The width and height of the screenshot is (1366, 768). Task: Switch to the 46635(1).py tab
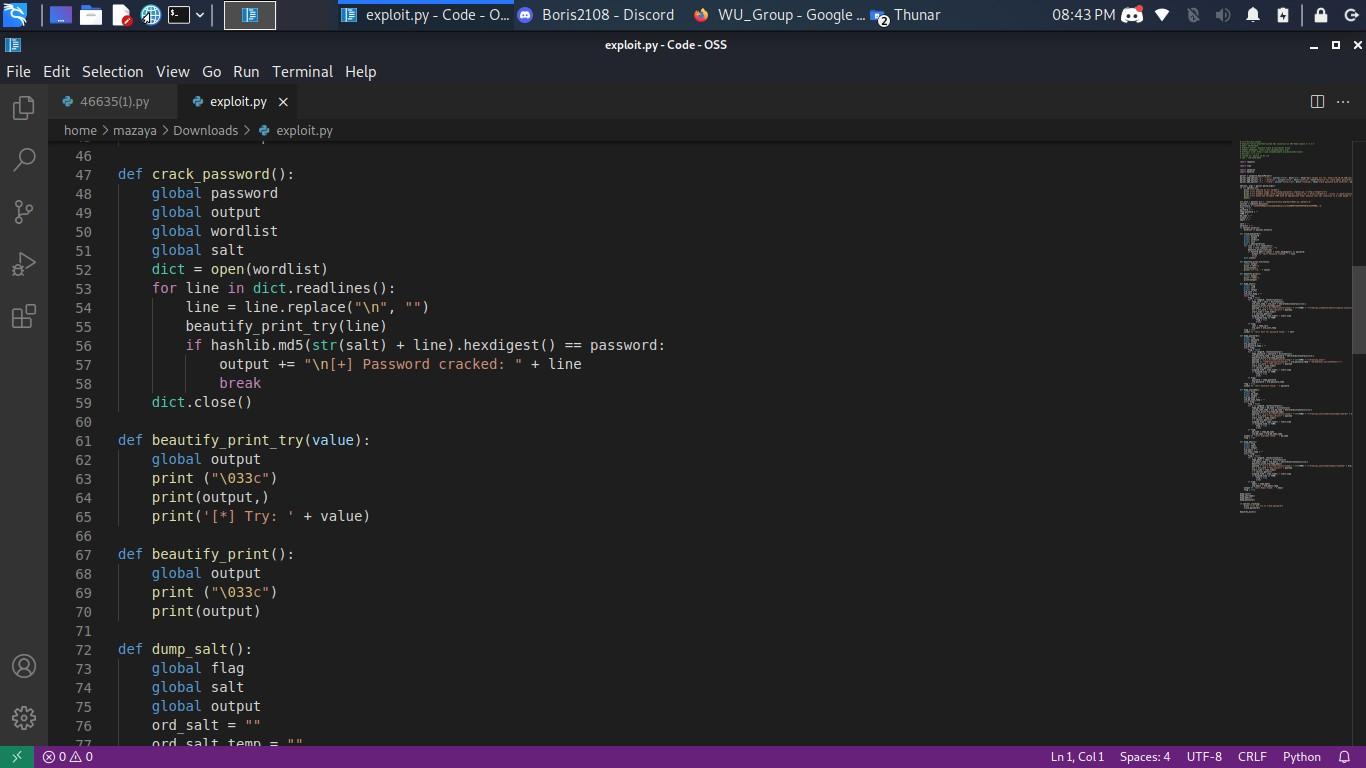[114, 101]
